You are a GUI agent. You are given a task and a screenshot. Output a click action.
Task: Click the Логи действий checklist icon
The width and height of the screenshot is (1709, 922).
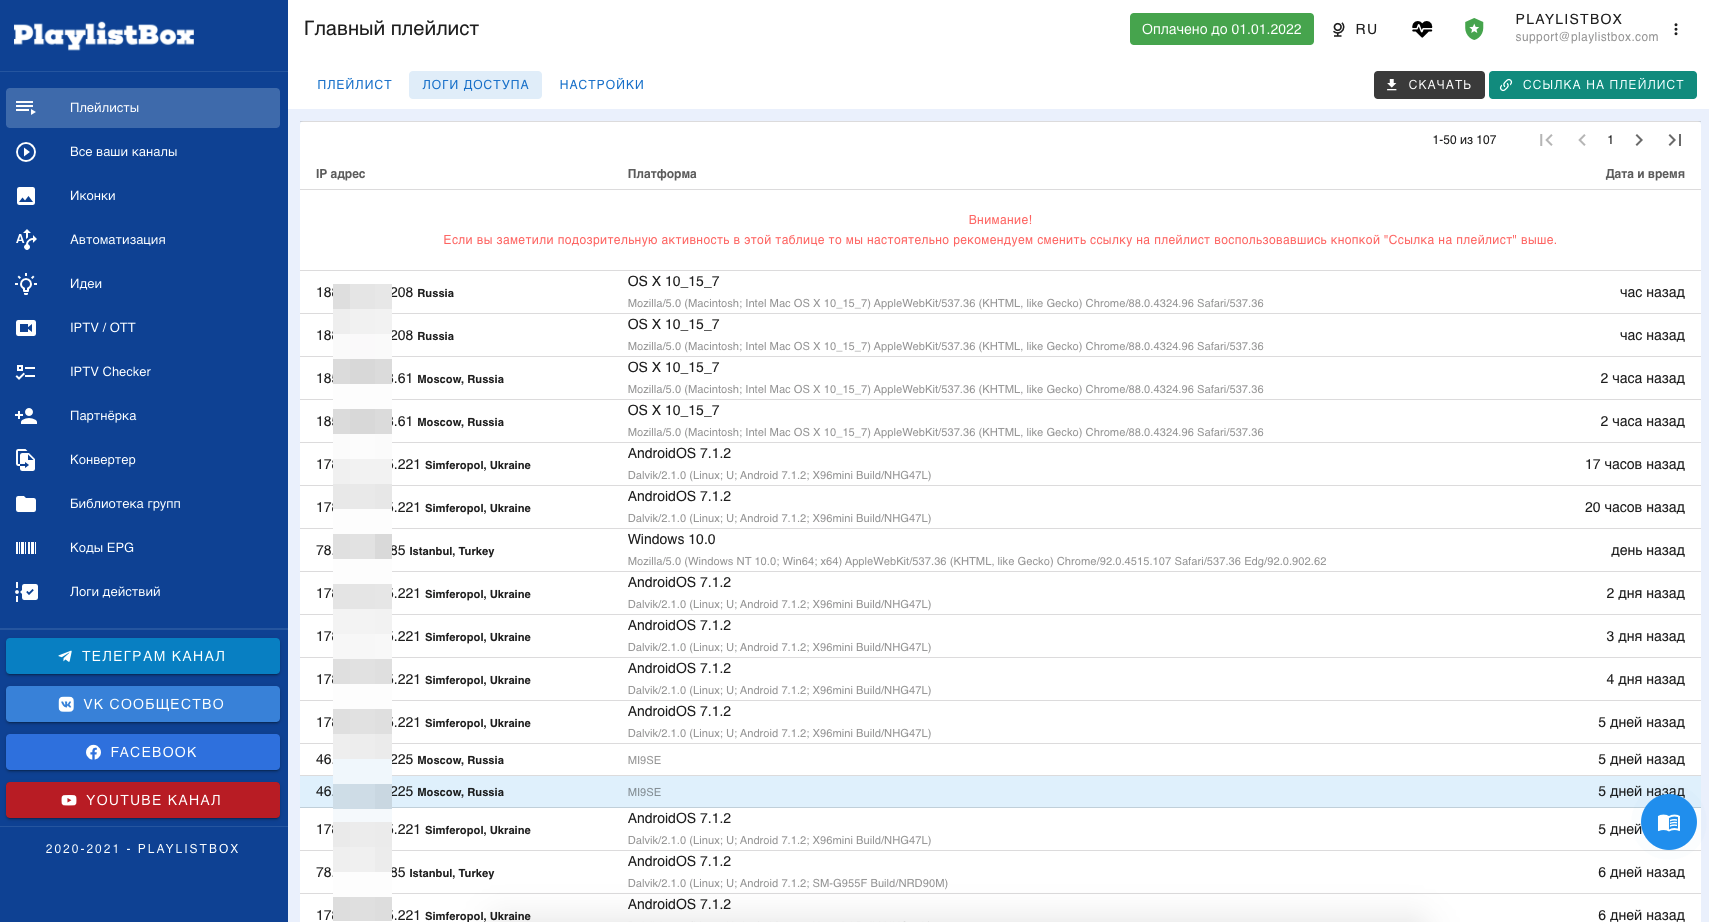pyautogui.click(x=26, y=592)
